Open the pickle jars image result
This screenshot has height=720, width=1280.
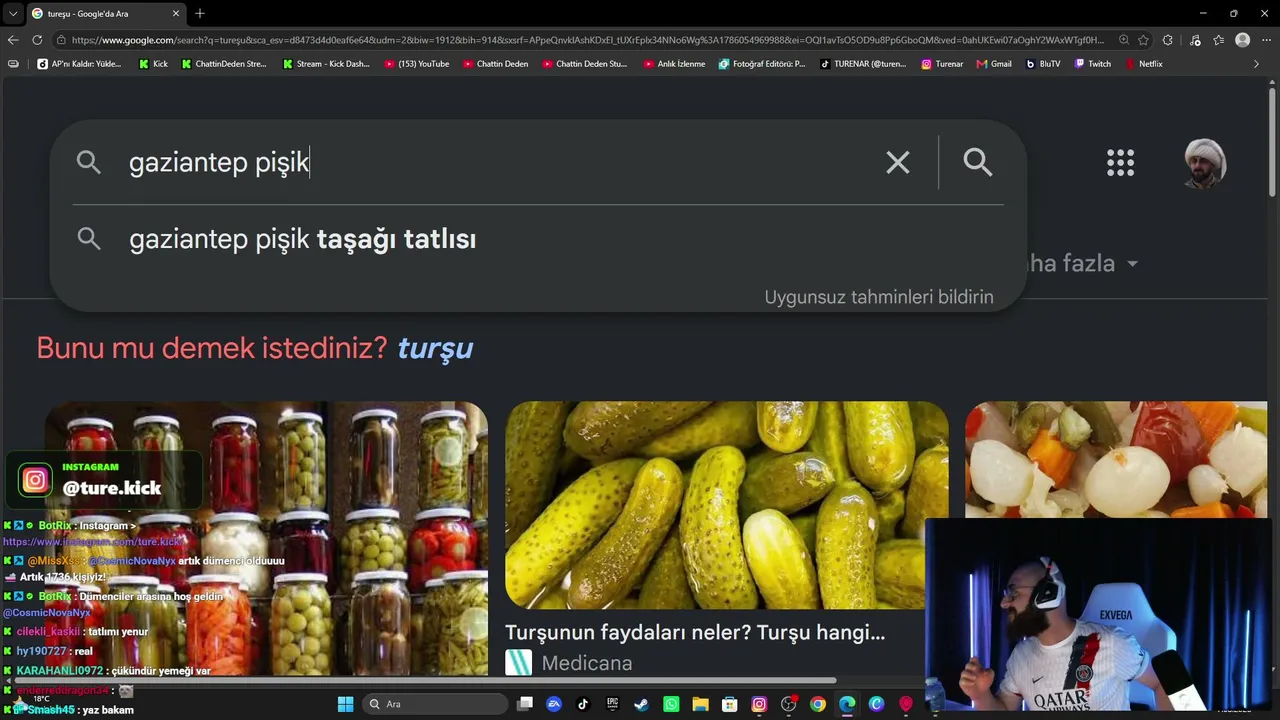coord(266,538)
